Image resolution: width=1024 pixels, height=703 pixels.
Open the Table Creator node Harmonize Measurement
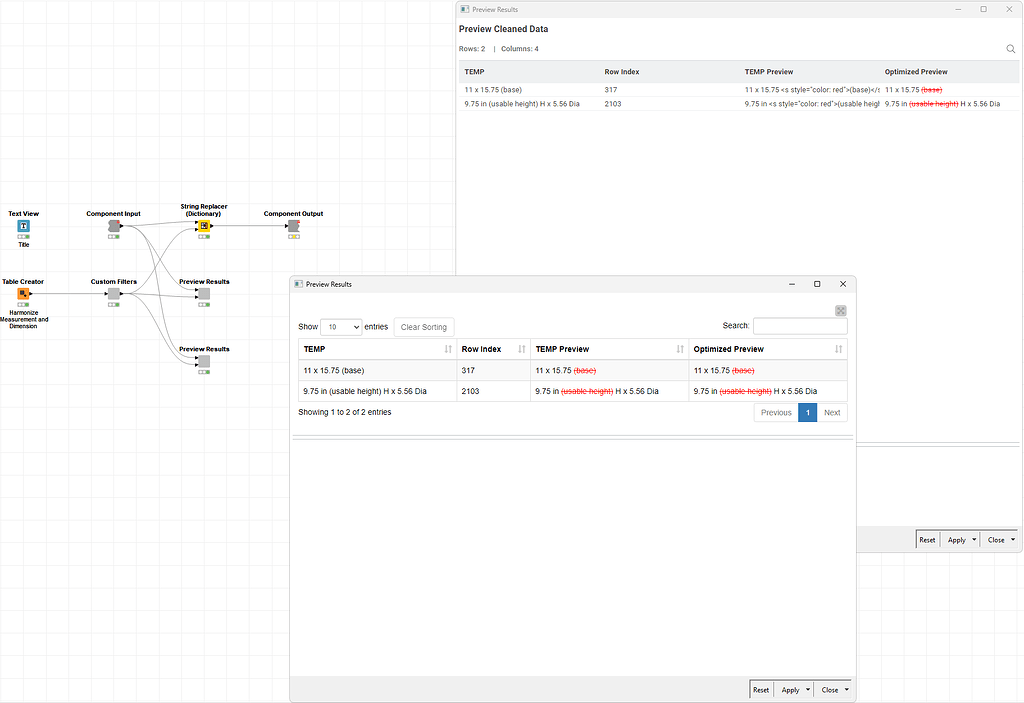coord(22,295)
